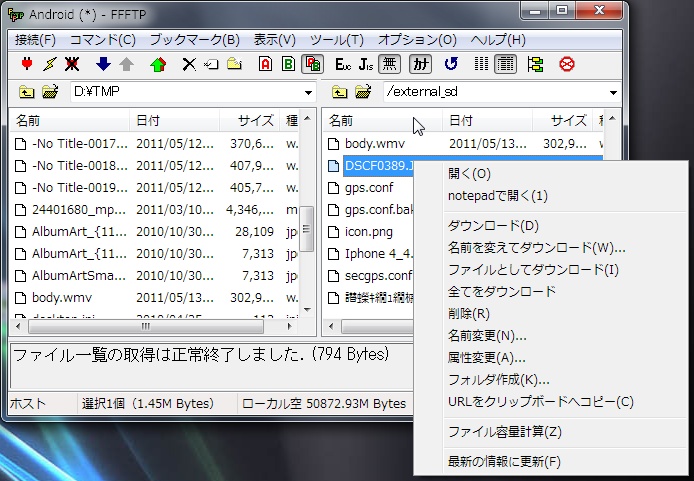Viewport: 694px width, 481px height.
Task: Choose 属性変更(A) in context menu
Action: click(550, 357)
